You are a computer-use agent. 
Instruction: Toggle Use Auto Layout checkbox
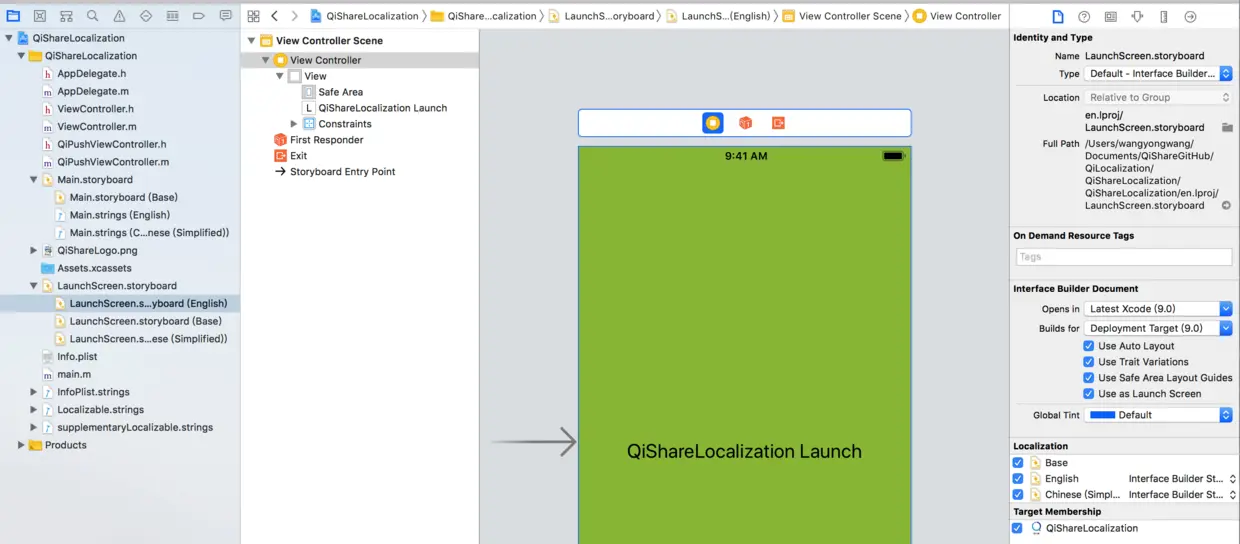pos(1089,346)
